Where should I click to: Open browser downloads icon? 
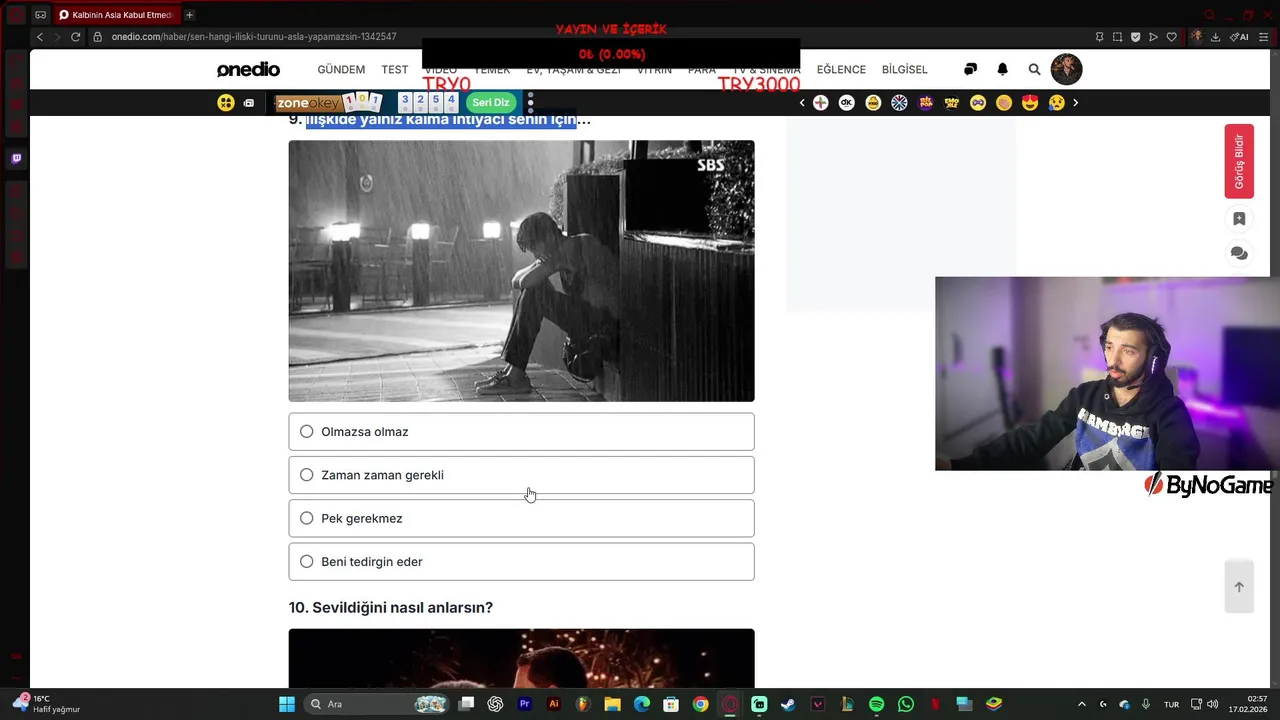(1215, 37)
